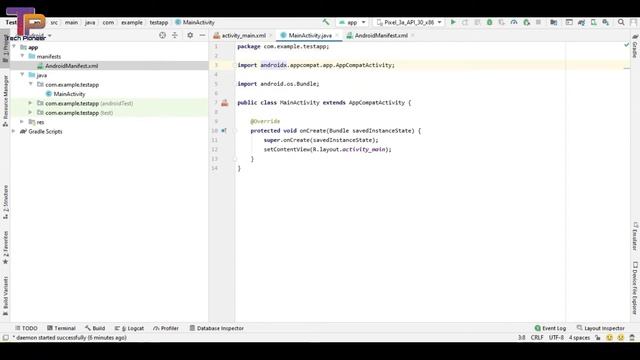Collapse the first com.example.testapp package
Screen dimensions: 640x360
(31, 84)
